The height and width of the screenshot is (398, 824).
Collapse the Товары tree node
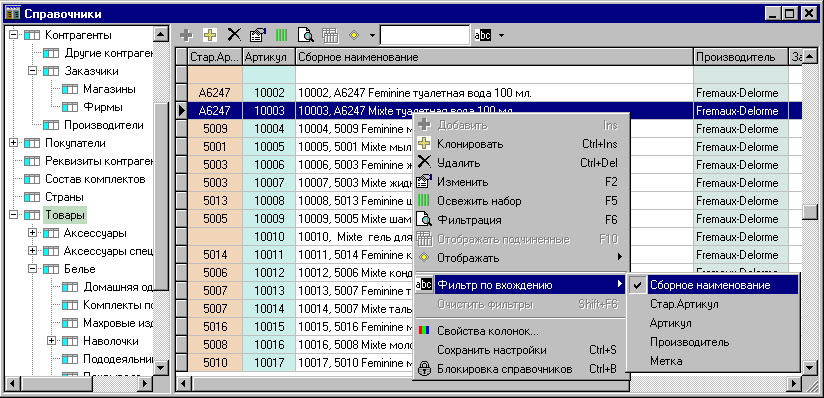point(13,215)
